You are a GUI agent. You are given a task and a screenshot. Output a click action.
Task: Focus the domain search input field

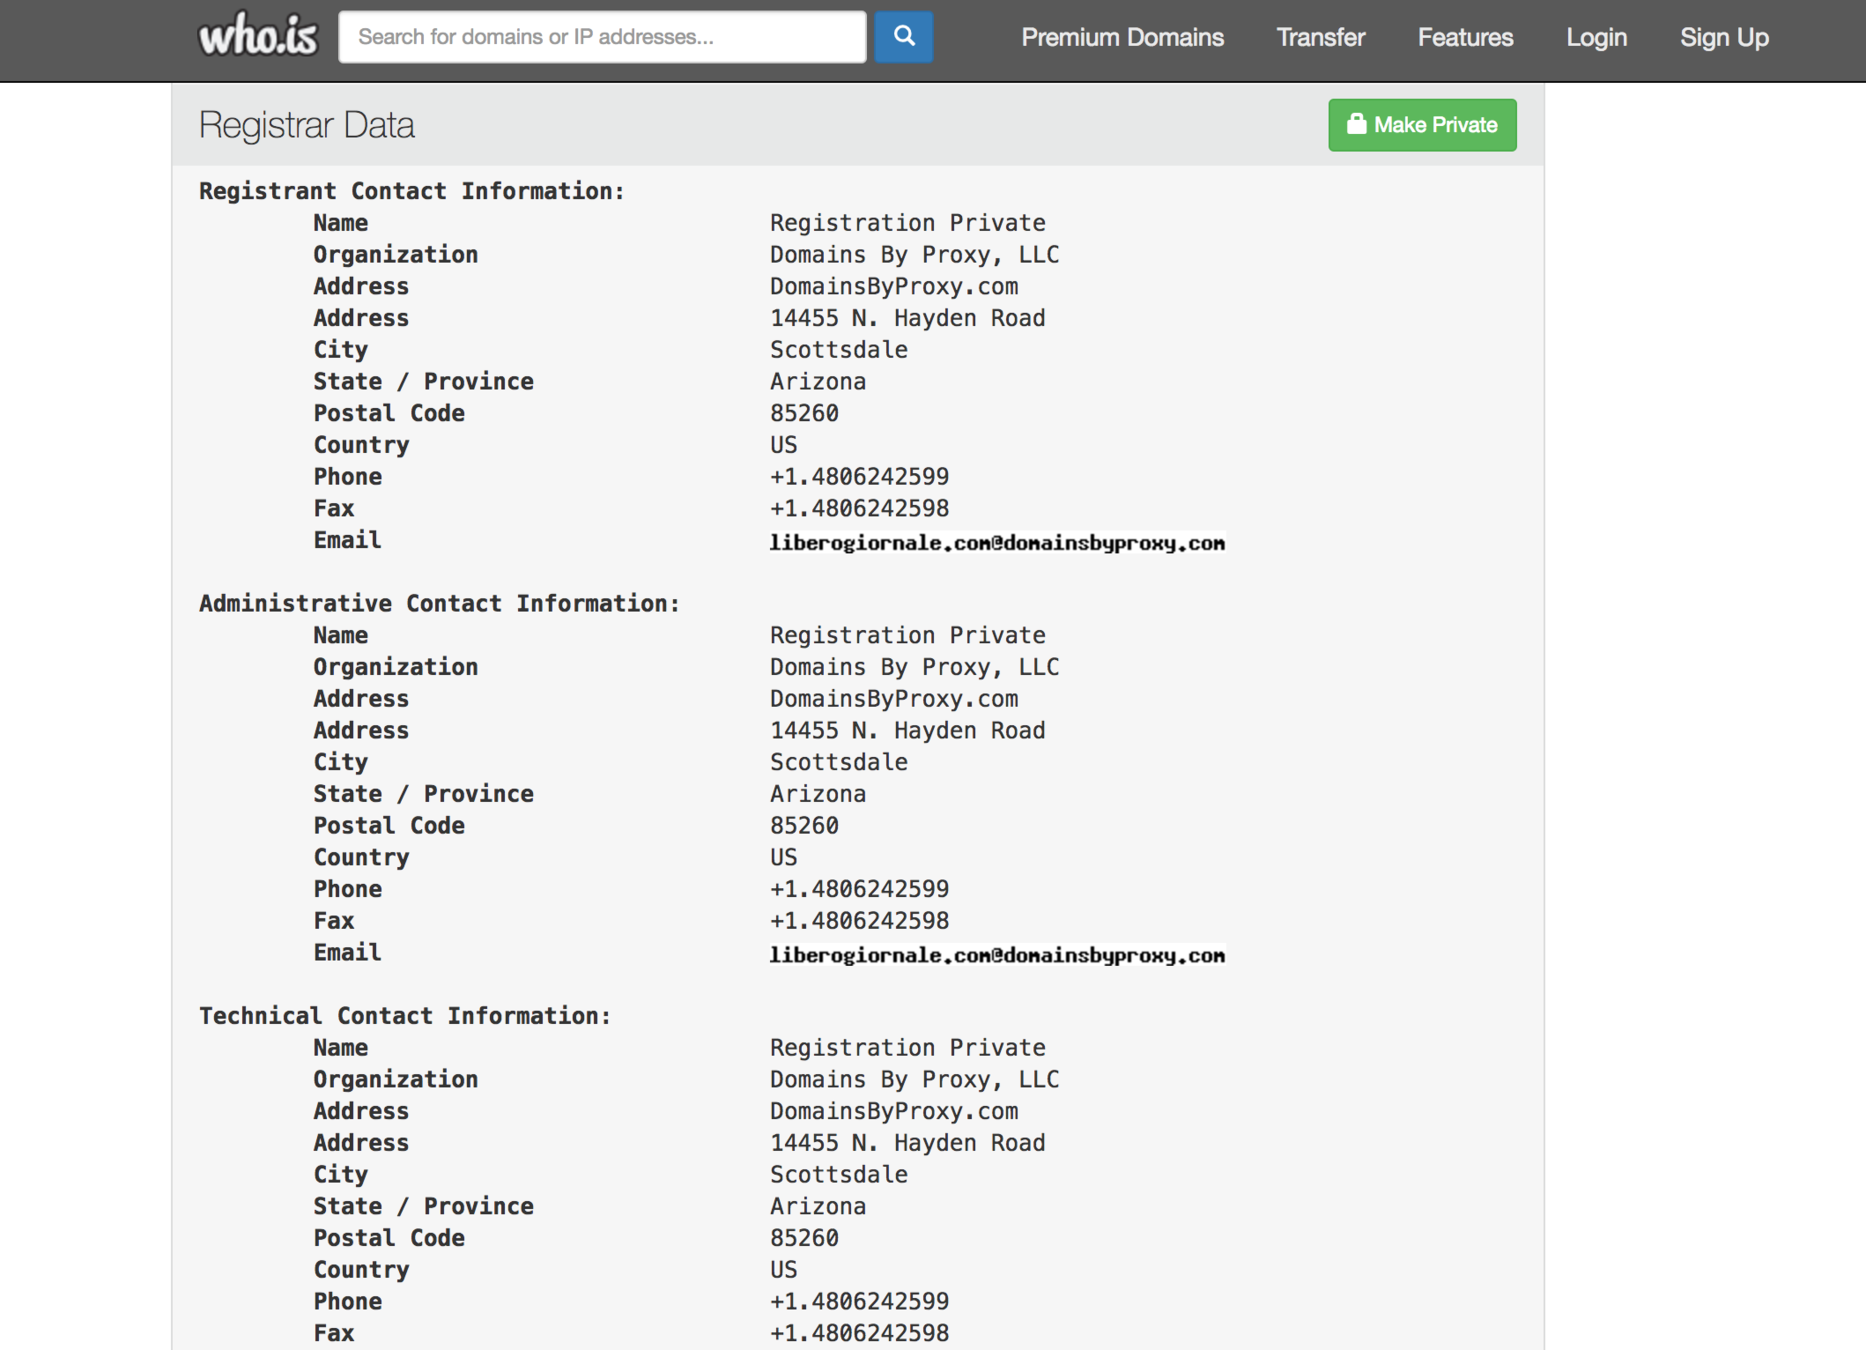pos(602,37)
